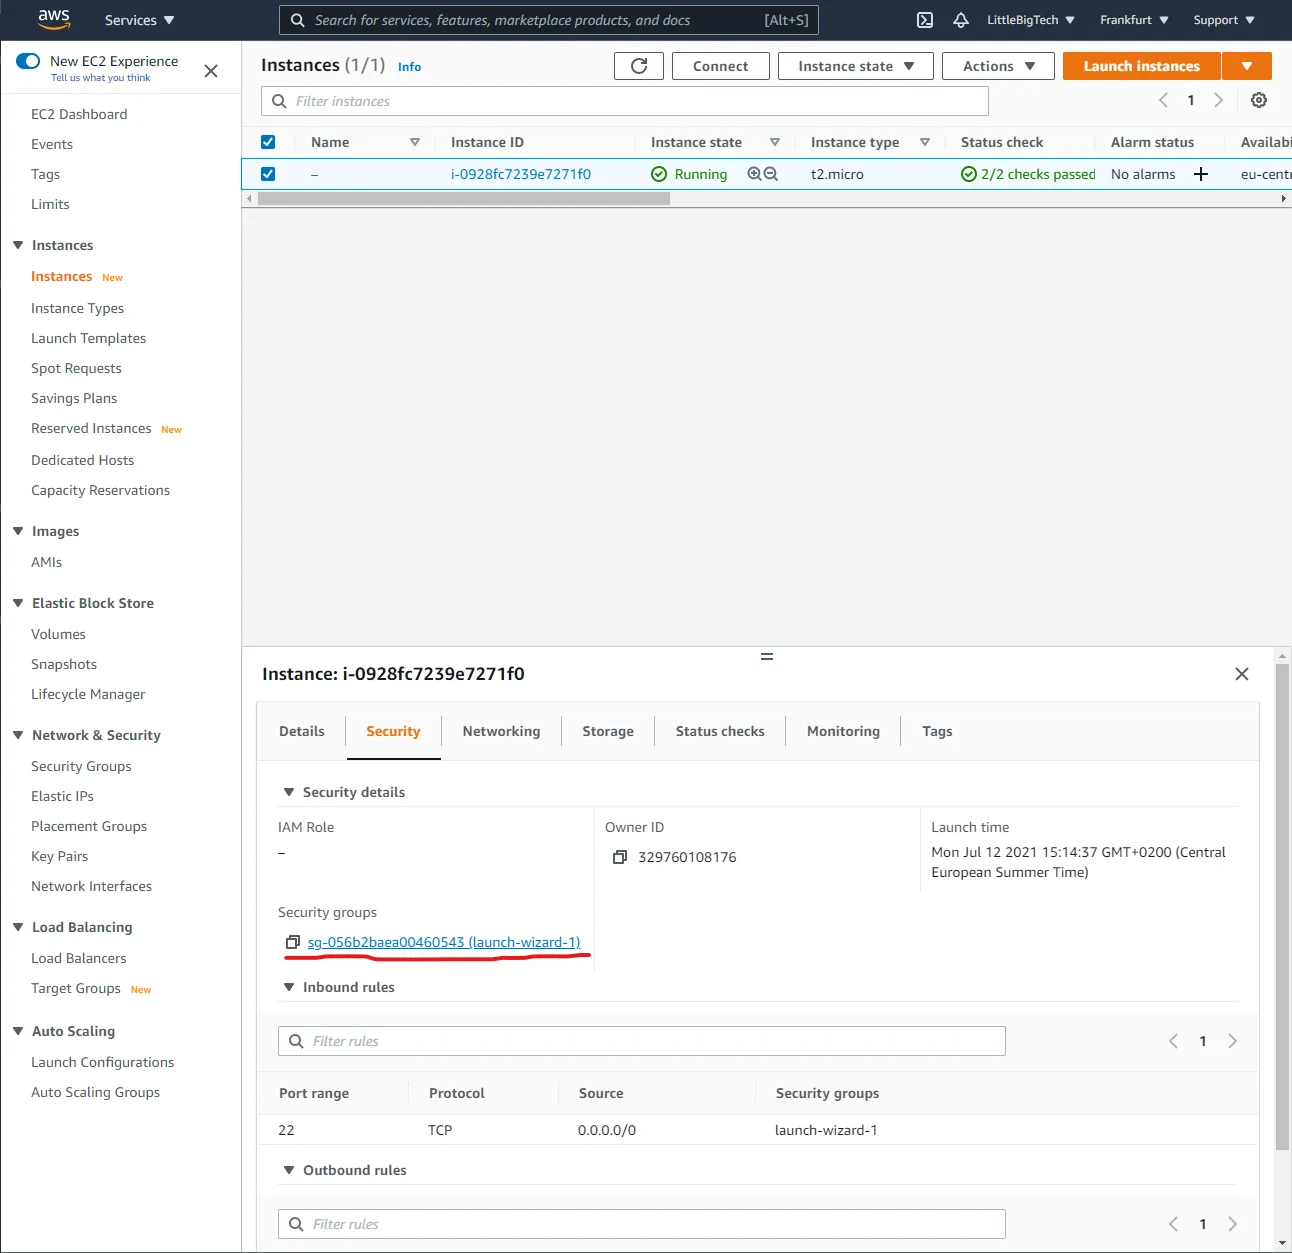Open the LittleBigTech account dropdown
The height and width of the screenshot is (1253, 1292).
(x=1030, y=20)
